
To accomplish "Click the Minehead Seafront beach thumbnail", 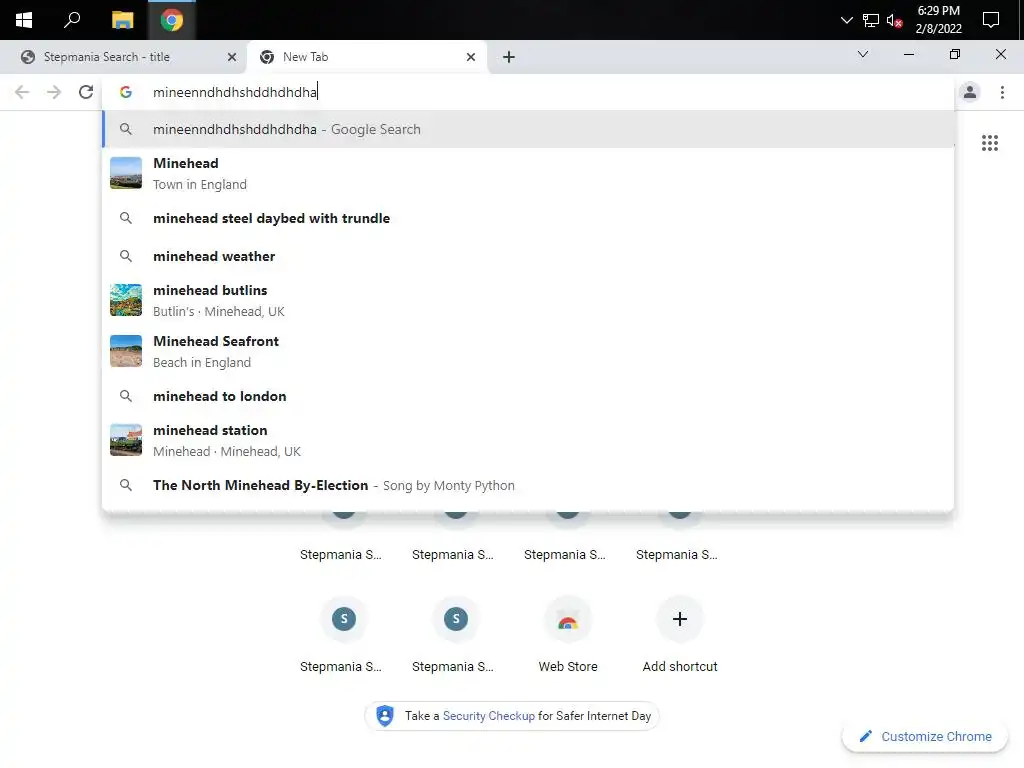I will tap(126, 351).
